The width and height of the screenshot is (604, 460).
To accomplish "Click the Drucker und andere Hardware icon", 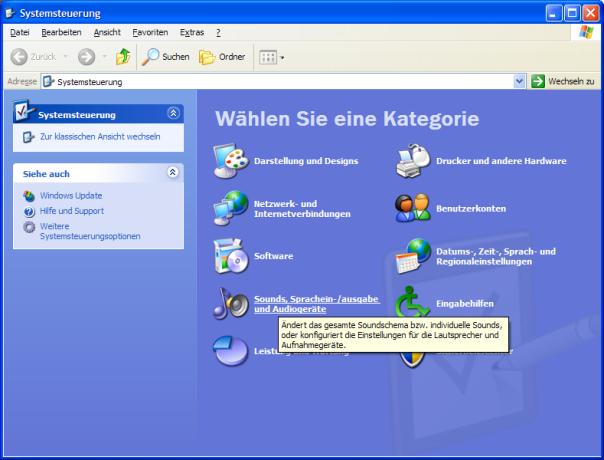I will [x=413, y=161].
